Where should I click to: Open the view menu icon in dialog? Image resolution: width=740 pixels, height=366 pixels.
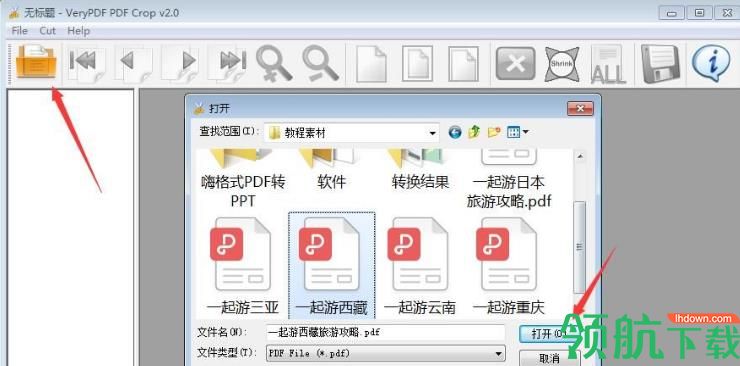pyautogui.click(x=517, y=133)
